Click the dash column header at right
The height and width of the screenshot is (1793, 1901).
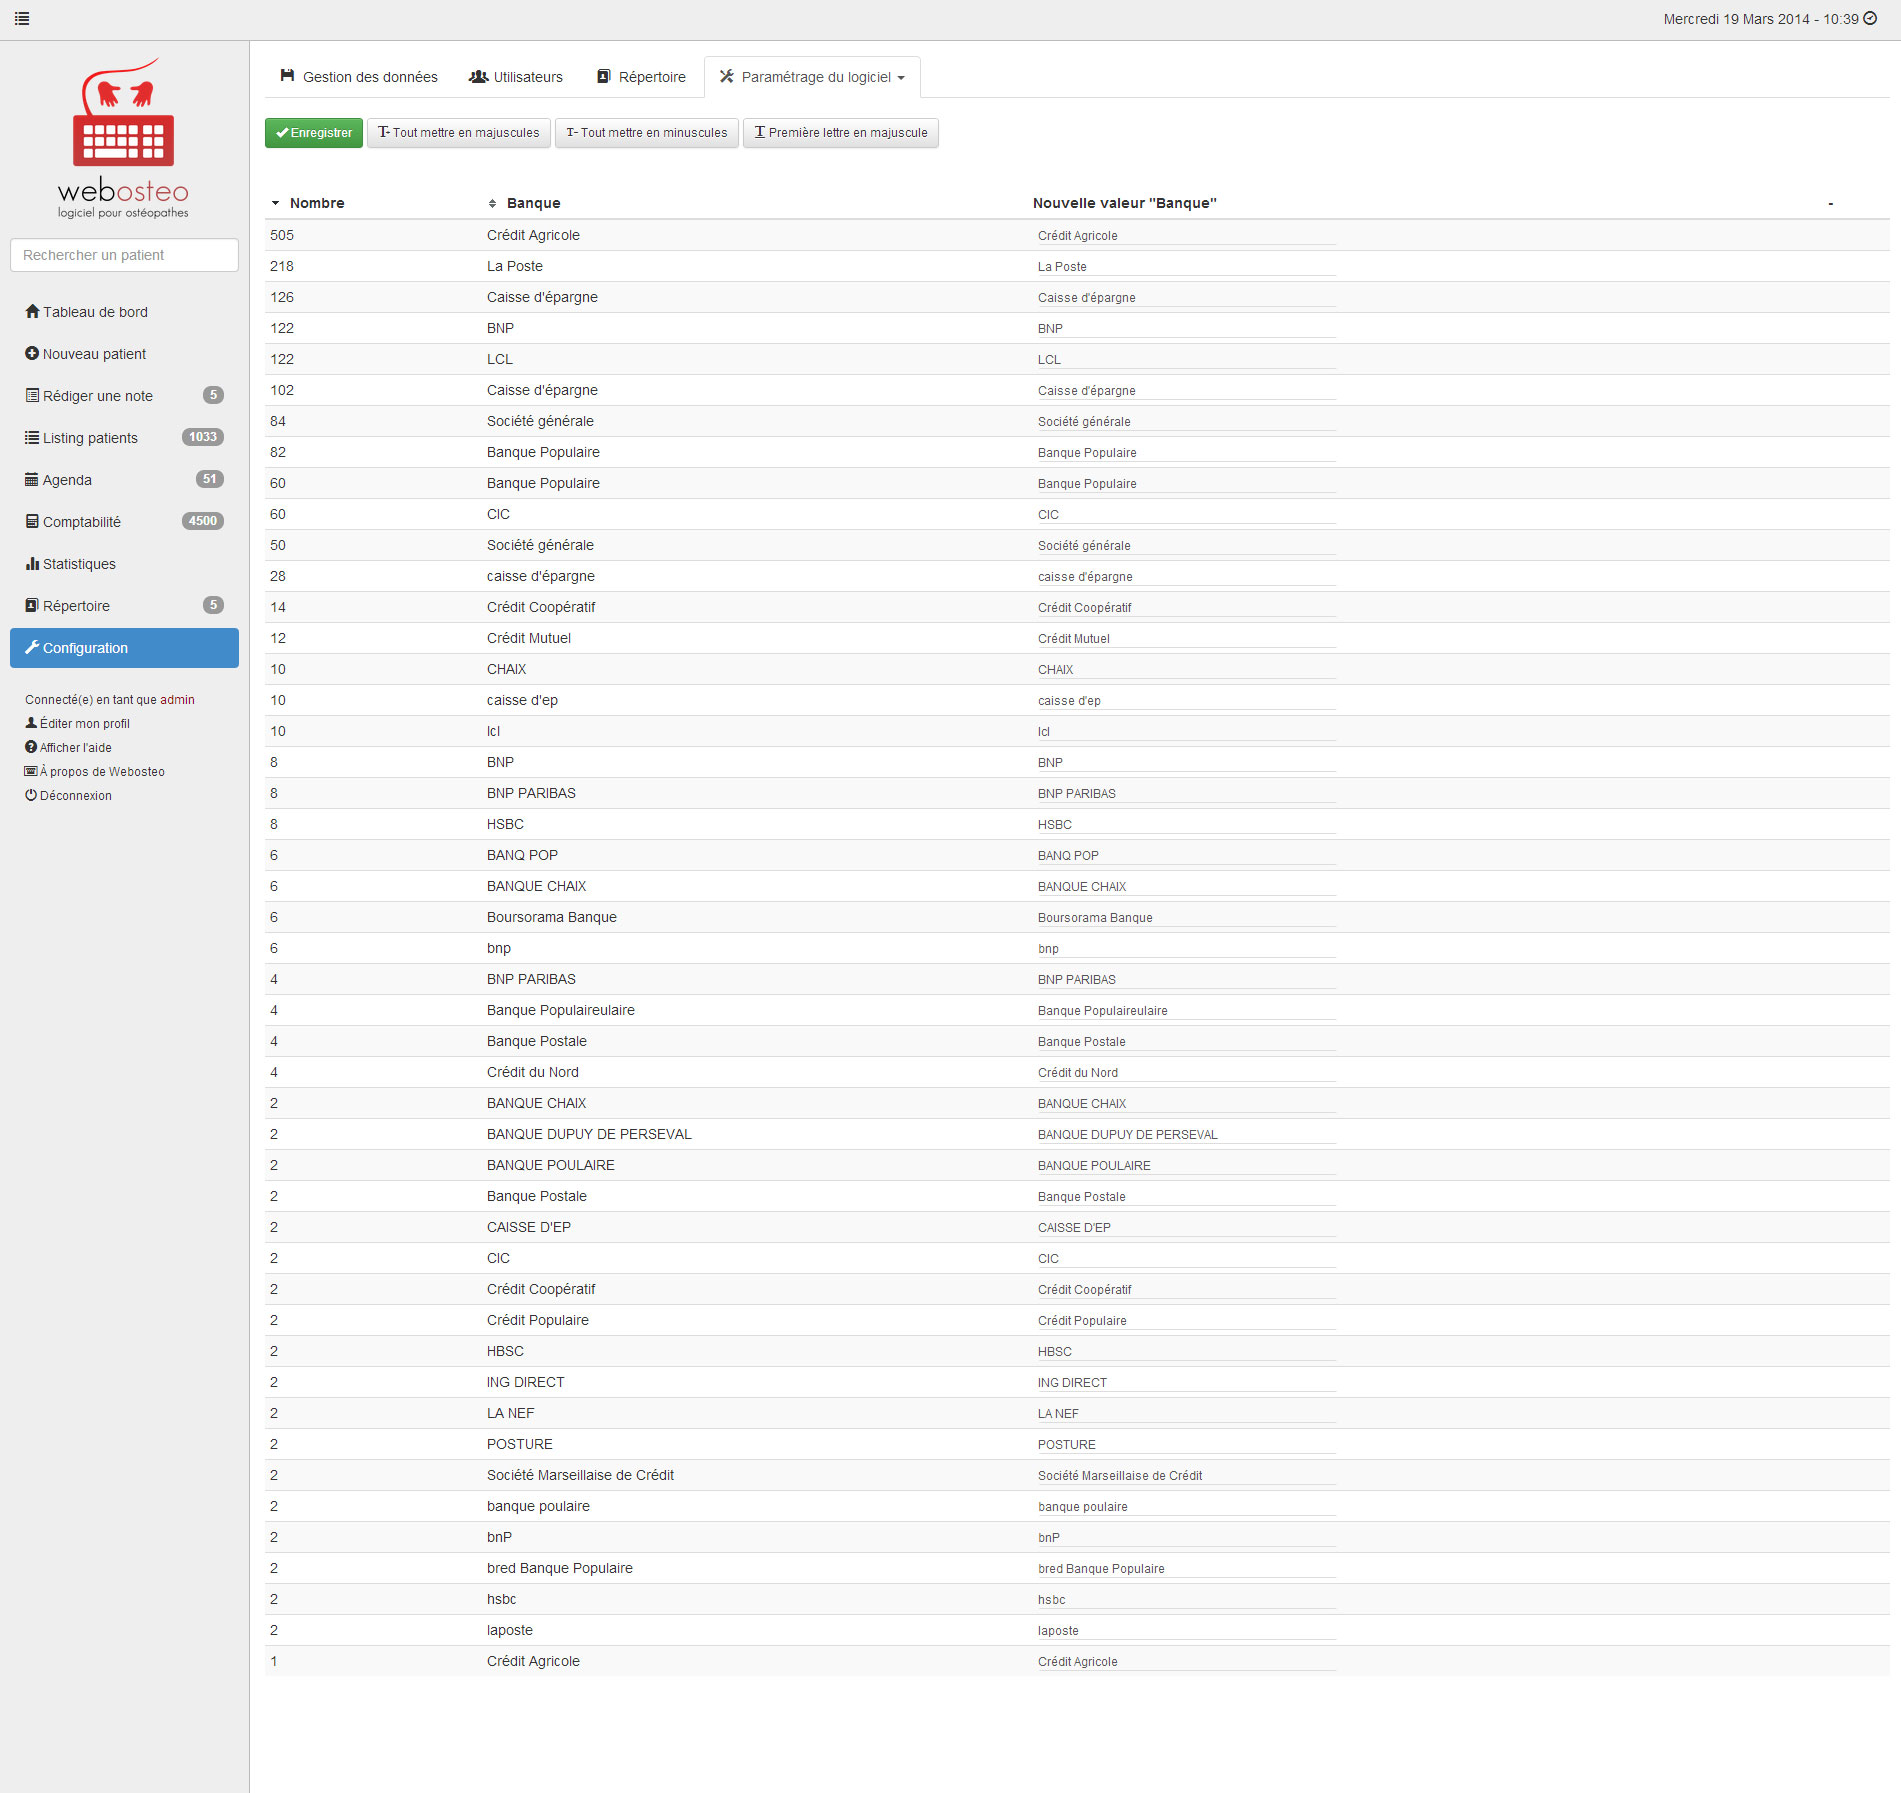point(1831,203)
